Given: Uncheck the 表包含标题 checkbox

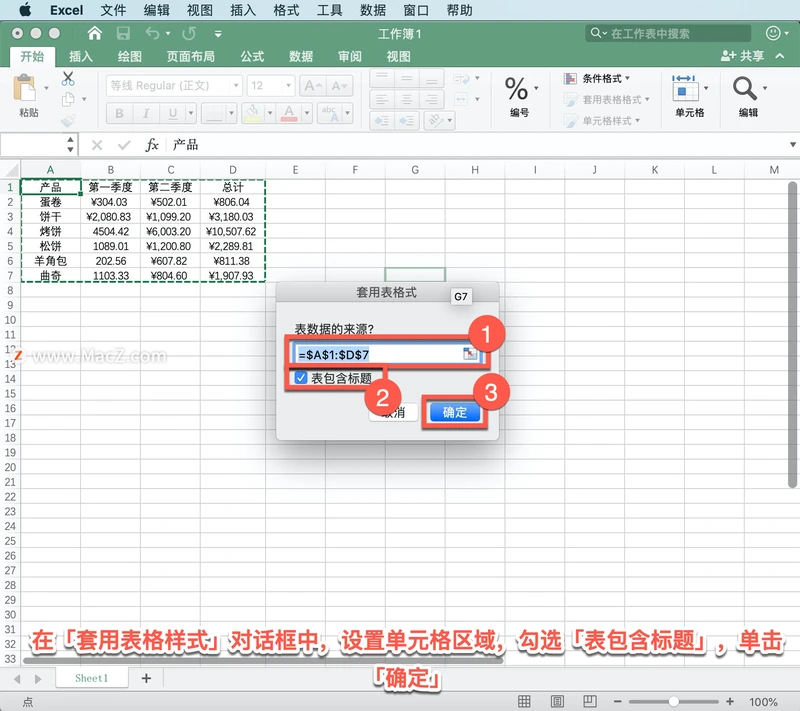Looking at the screenshot, I should pos(301,378).
